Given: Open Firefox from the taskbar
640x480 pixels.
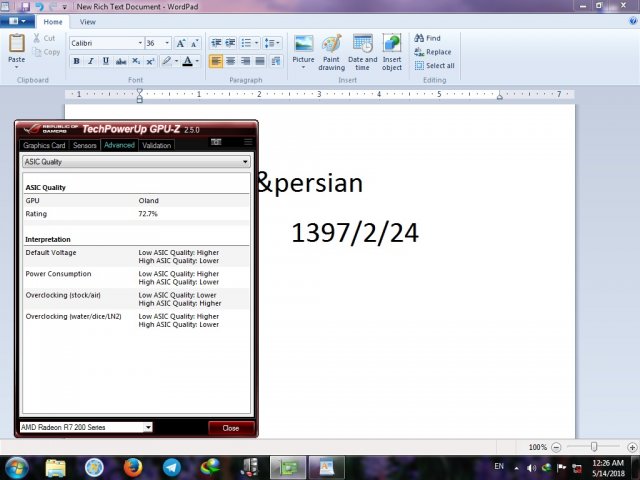Looking at the screenshot, I should coord(134,467).
